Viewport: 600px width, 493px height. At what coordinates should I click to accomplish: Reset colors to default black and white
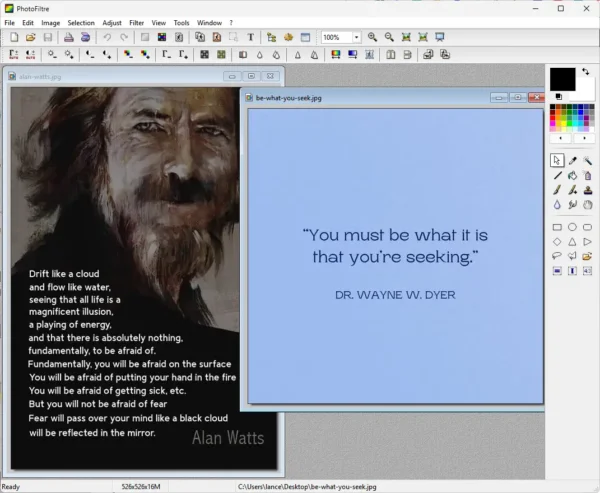558,96
